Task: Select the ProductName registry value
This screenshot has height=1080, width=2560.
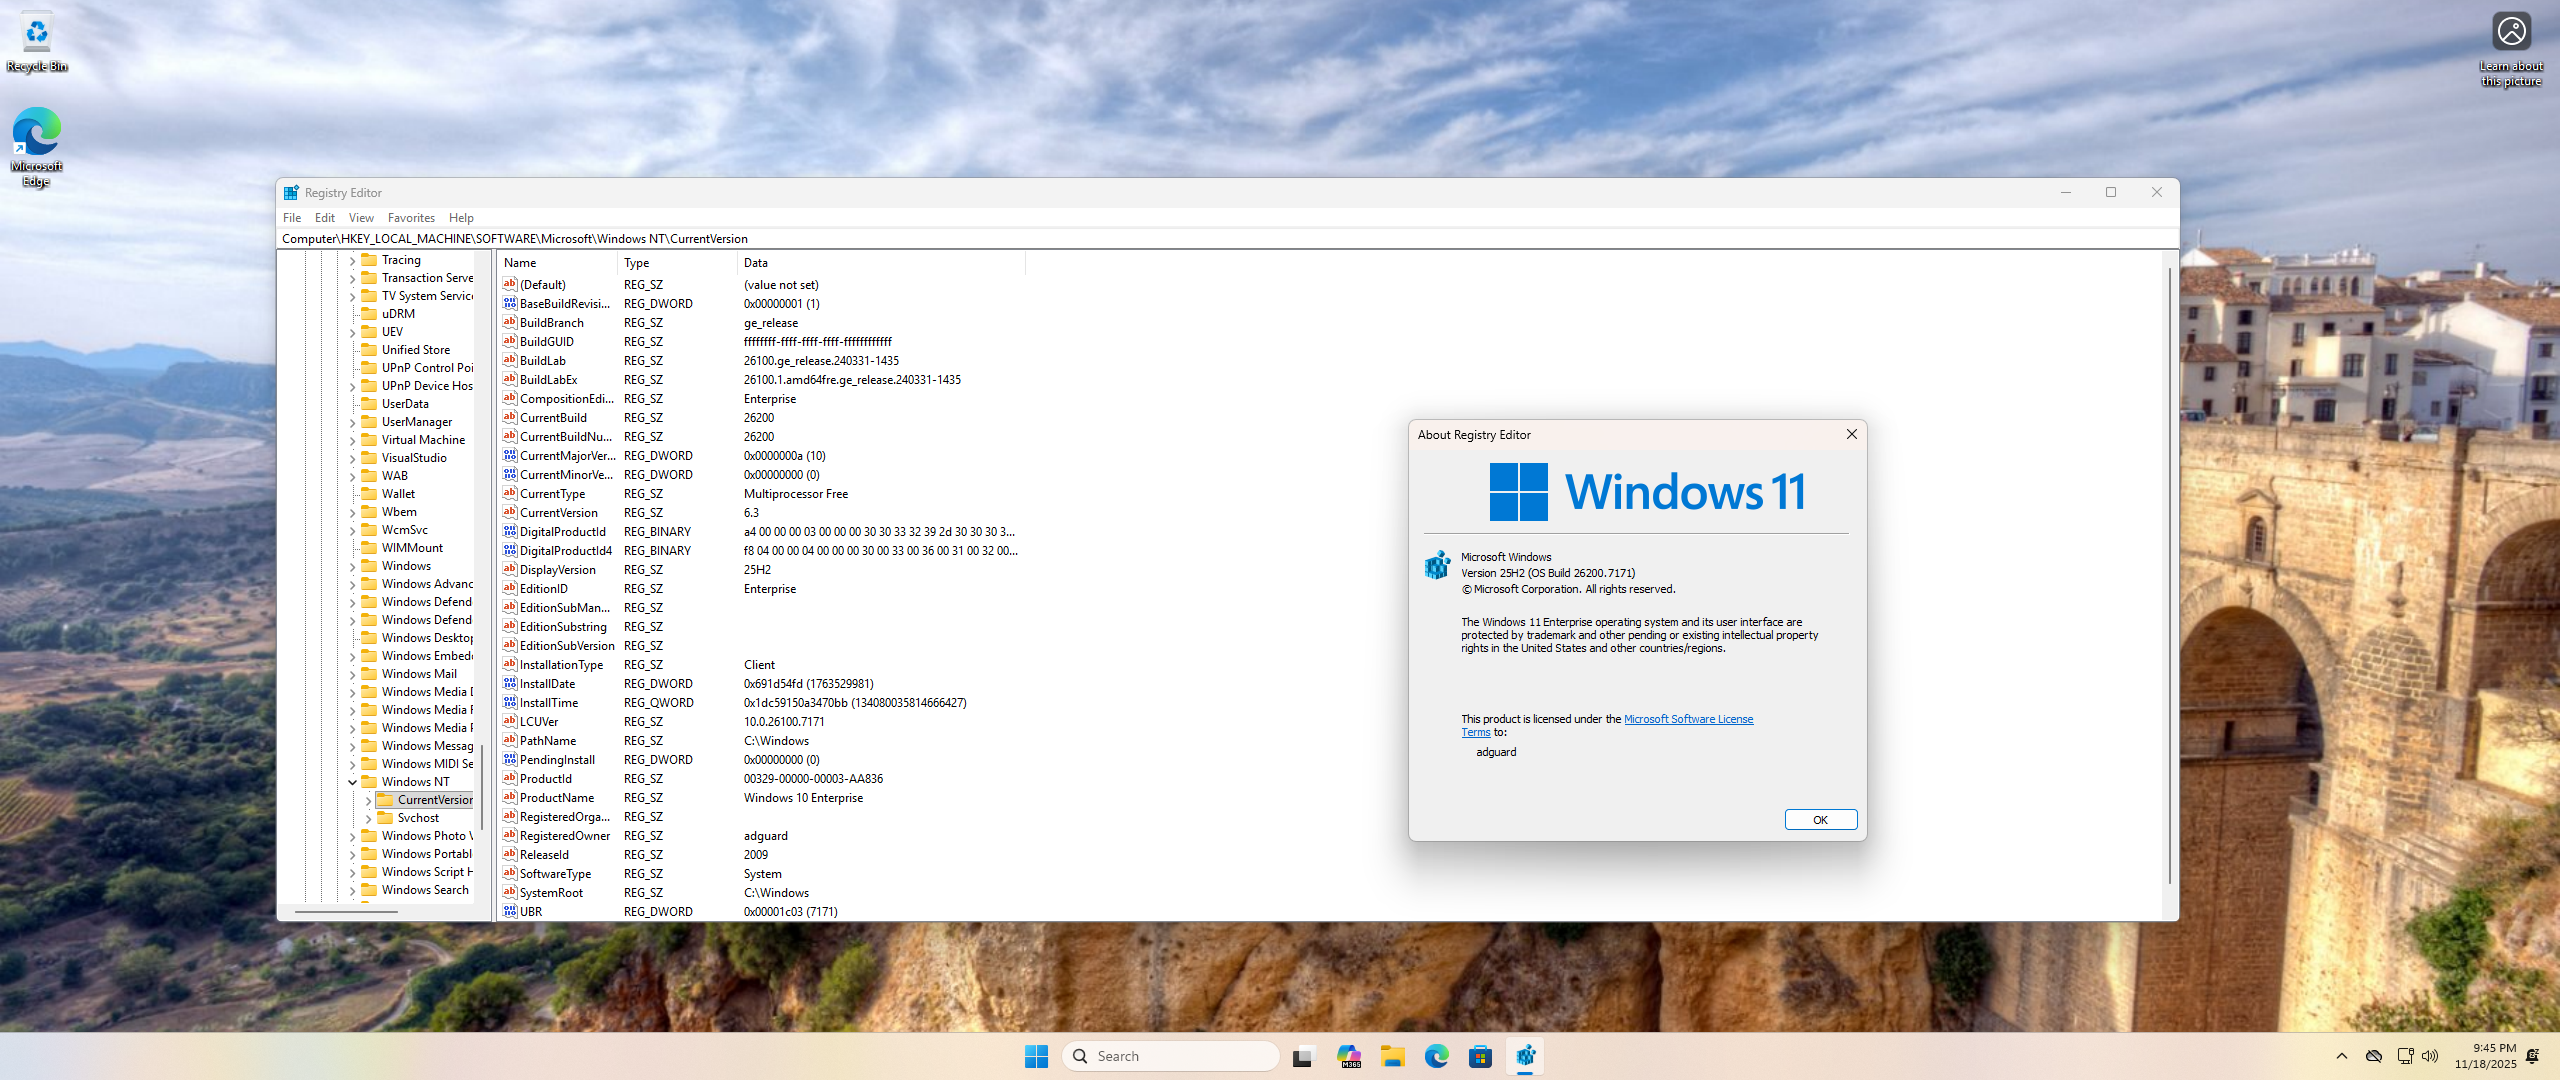Action: 556,798
